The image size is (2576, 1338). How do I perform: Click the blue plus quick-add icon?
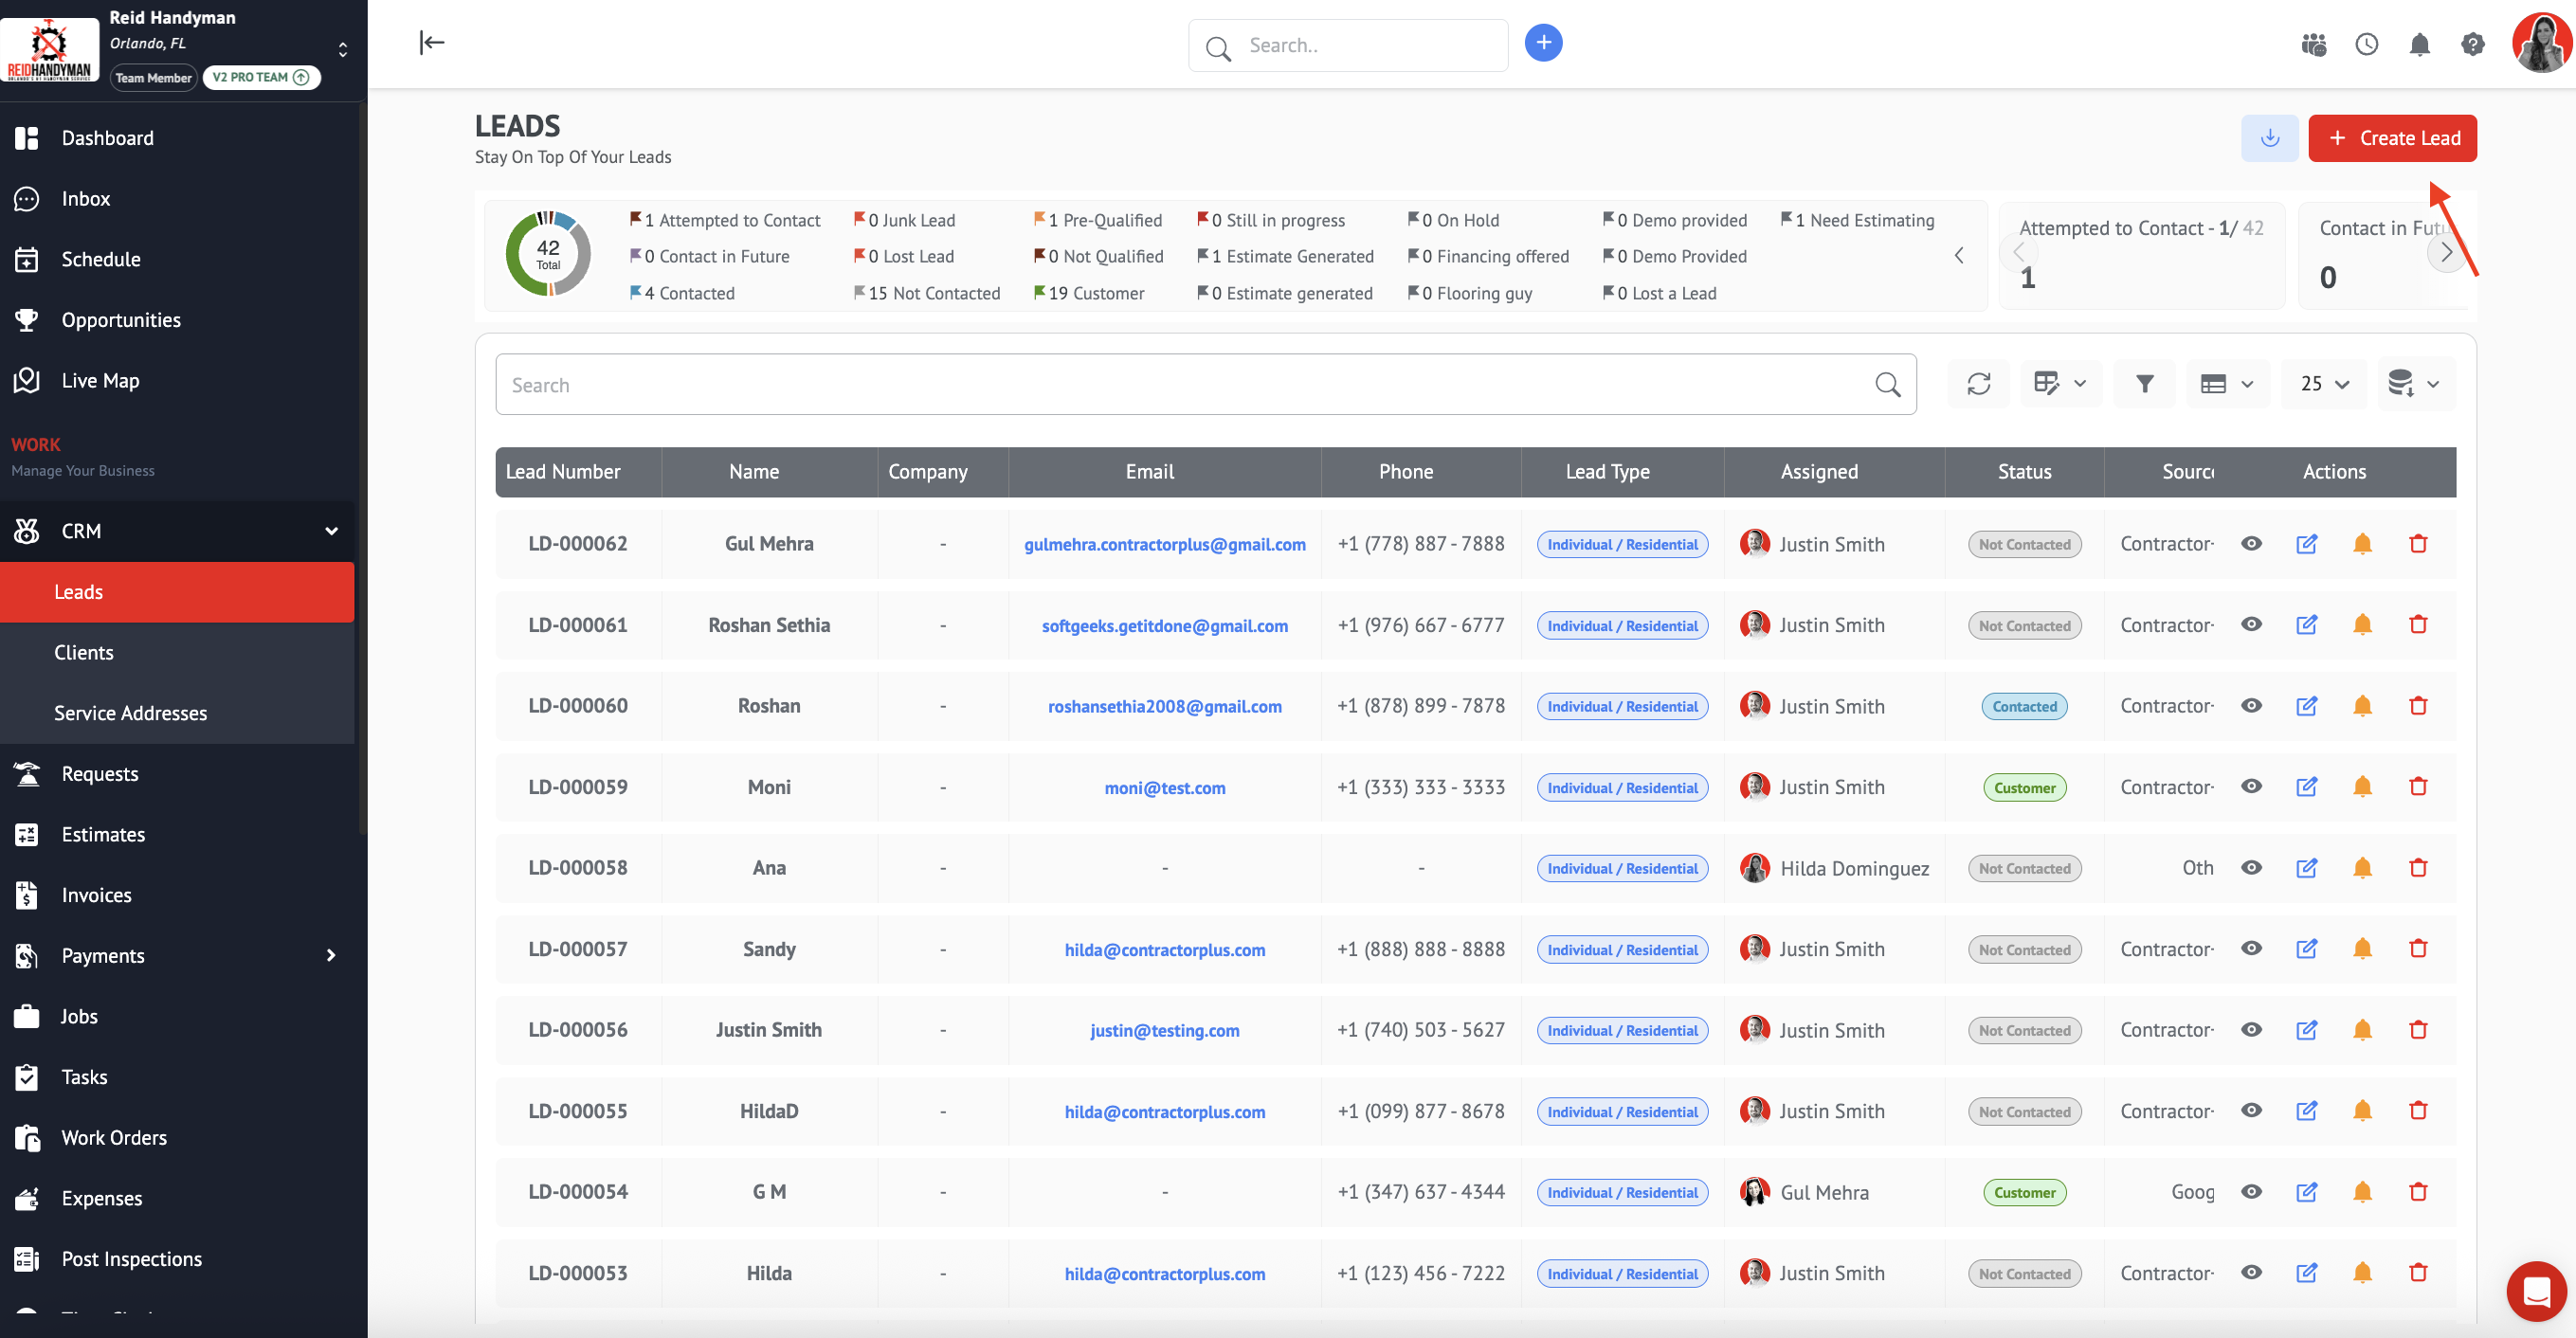1543,42
